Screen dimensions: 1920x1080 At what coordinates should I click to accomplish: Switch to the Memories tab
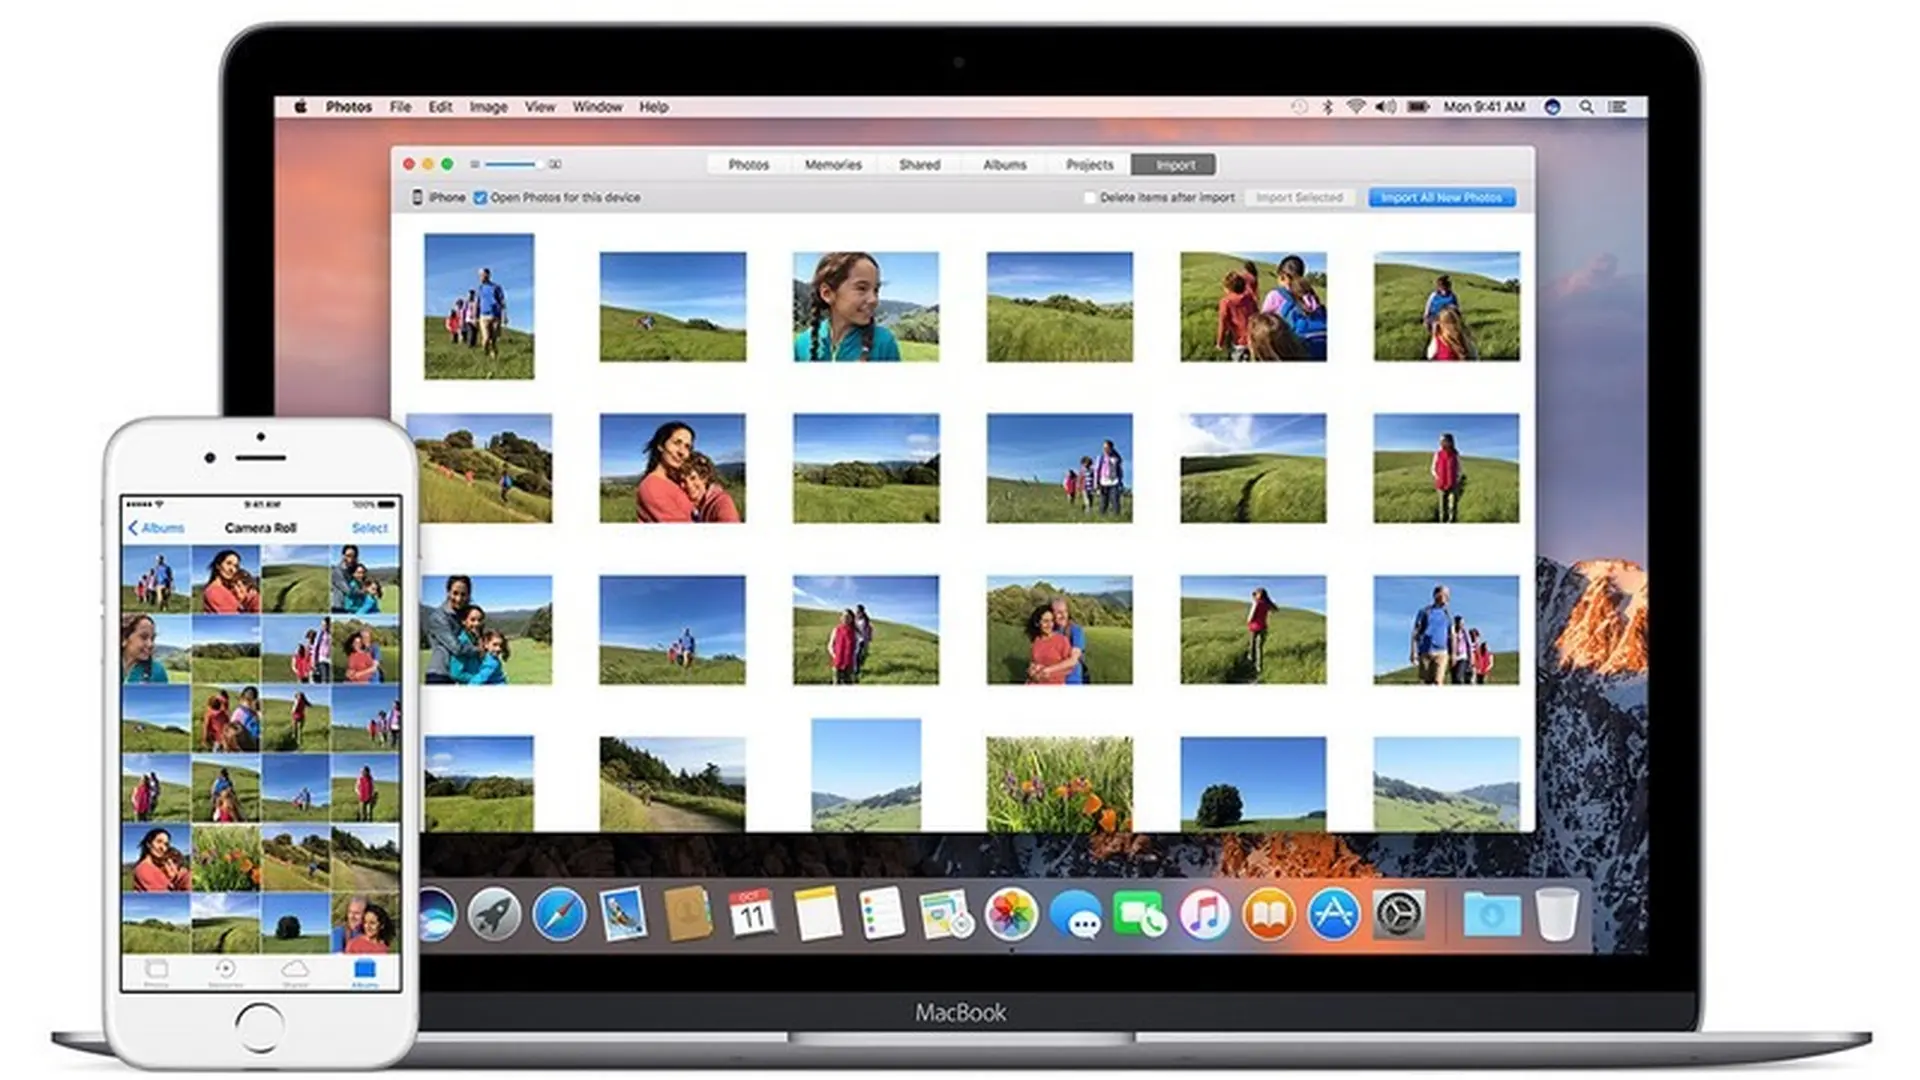833,164
